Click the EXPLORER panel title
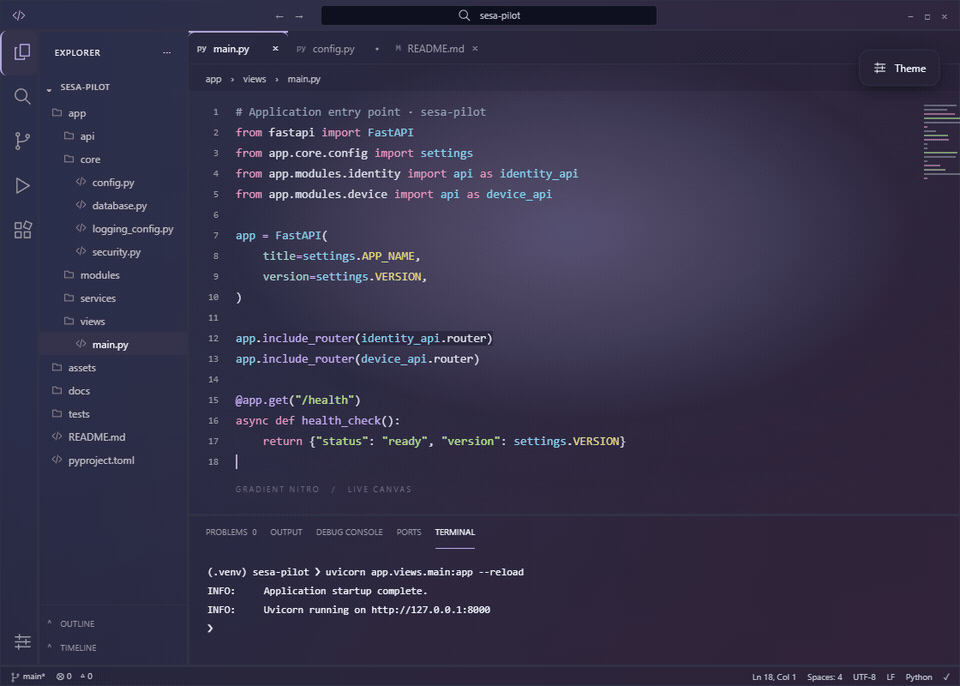The width and height of the screenshot is (960, 686). 77,53
